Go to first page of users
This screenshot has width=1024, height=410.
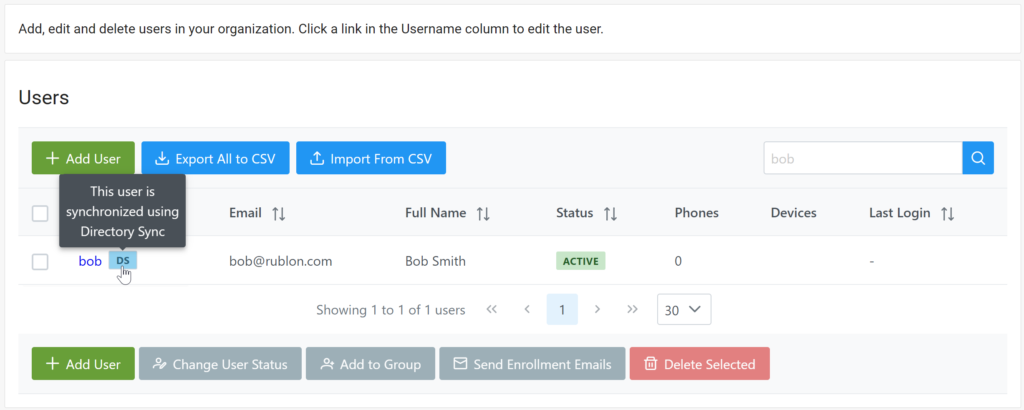click(x=492, y=310)
